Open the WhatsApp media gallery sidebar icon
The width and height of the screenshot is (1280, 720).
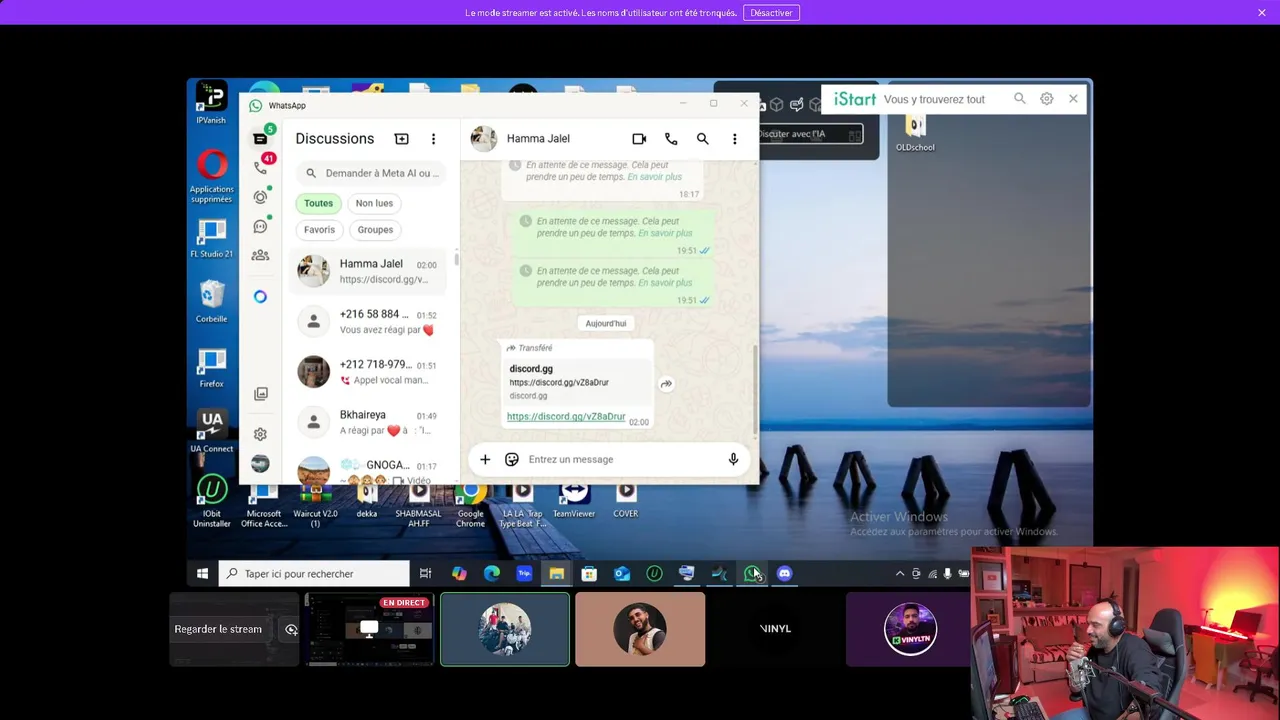click(x=260, y=394)
